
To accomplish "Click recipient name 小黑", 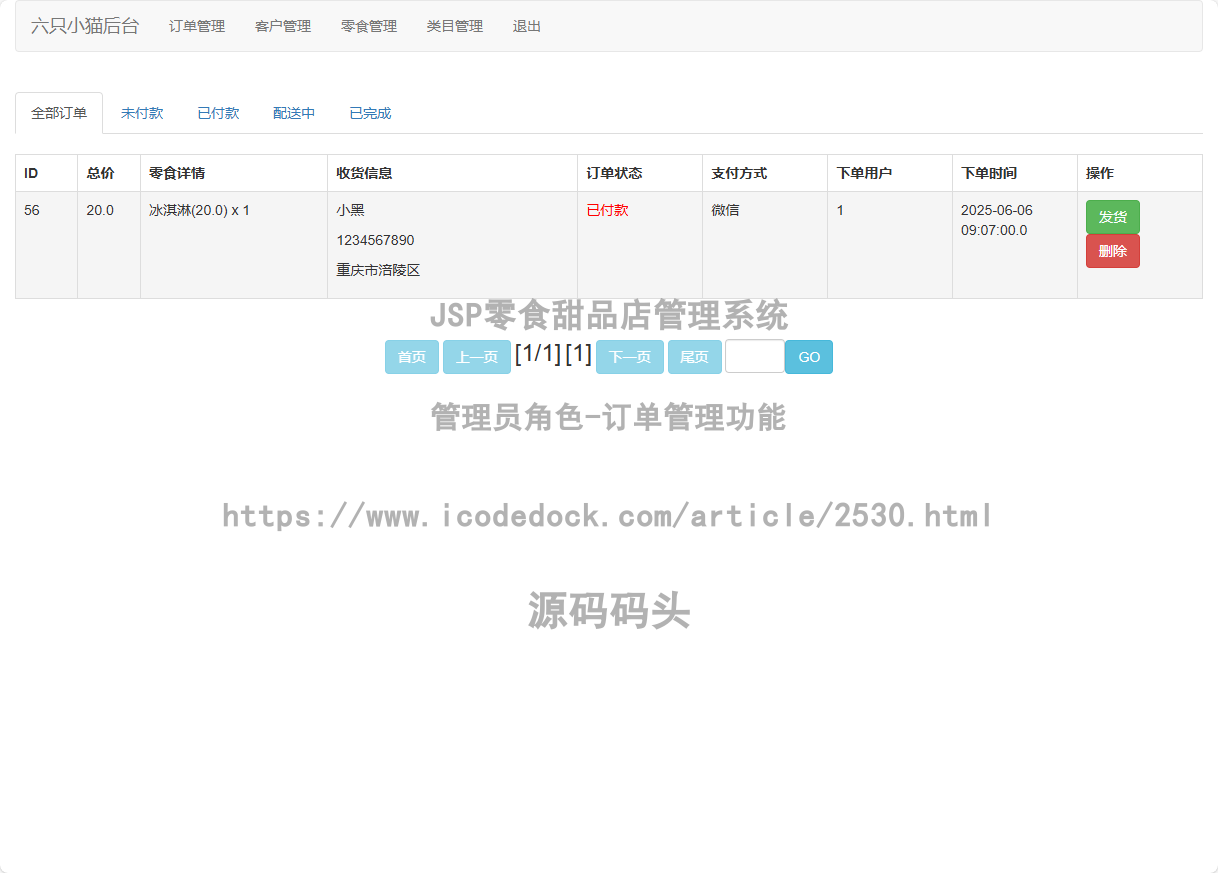I will pyautogui.click(x=350, y=210).
